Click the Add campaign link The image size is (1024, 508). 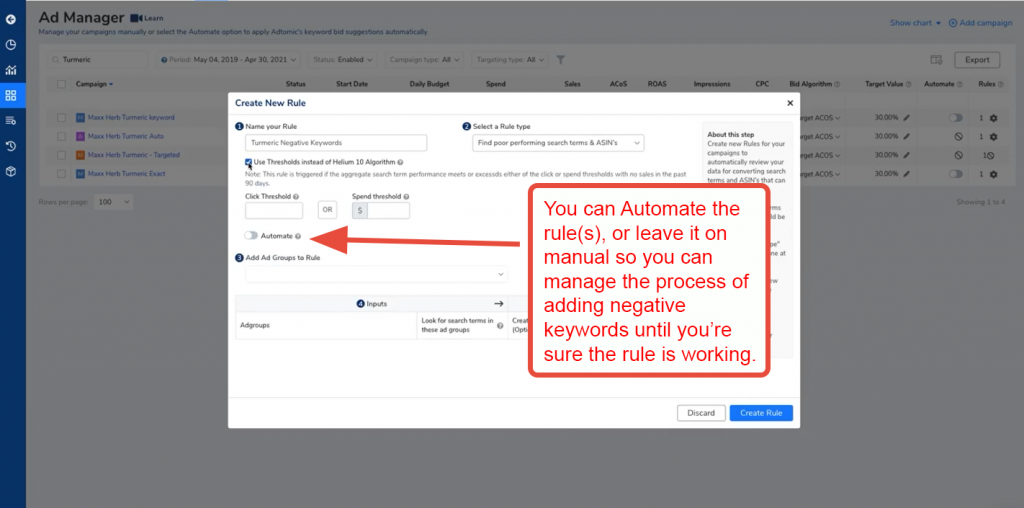(980, 23)
